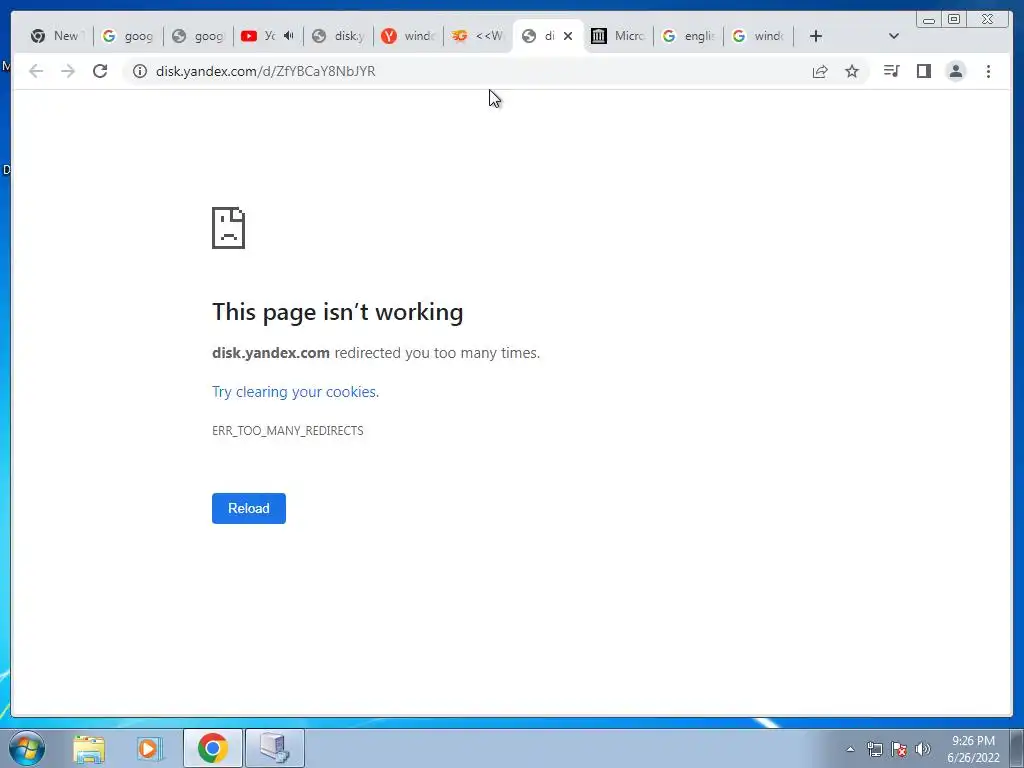Switch to the Yandex 'windc' tab
1024x768 pixels.
pyautogui.click(x=408, y=36)
